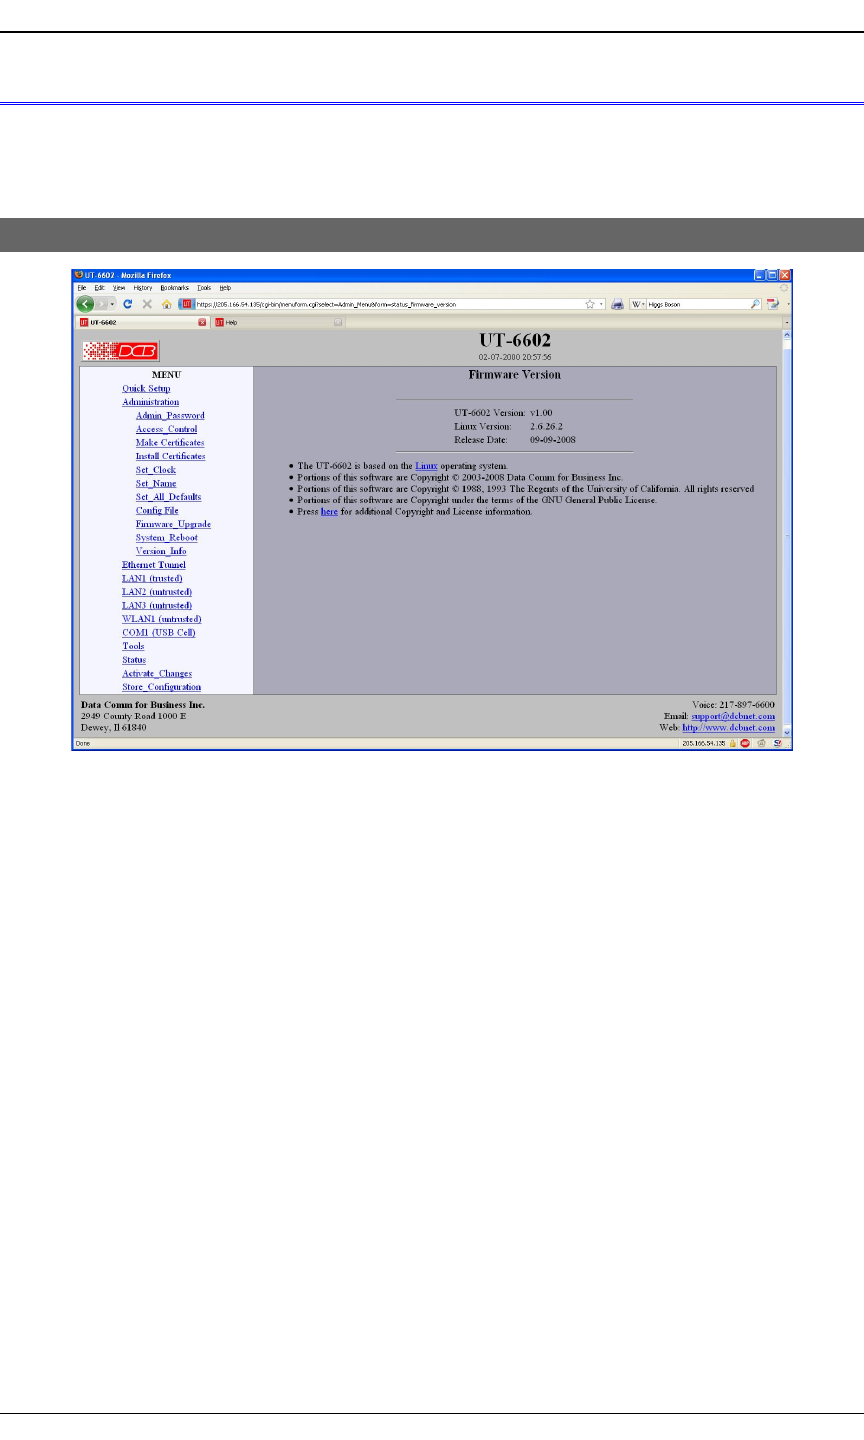Open WLAN1 (untrusted) settings
864x1440 pixels.
(x=162, y=619)
